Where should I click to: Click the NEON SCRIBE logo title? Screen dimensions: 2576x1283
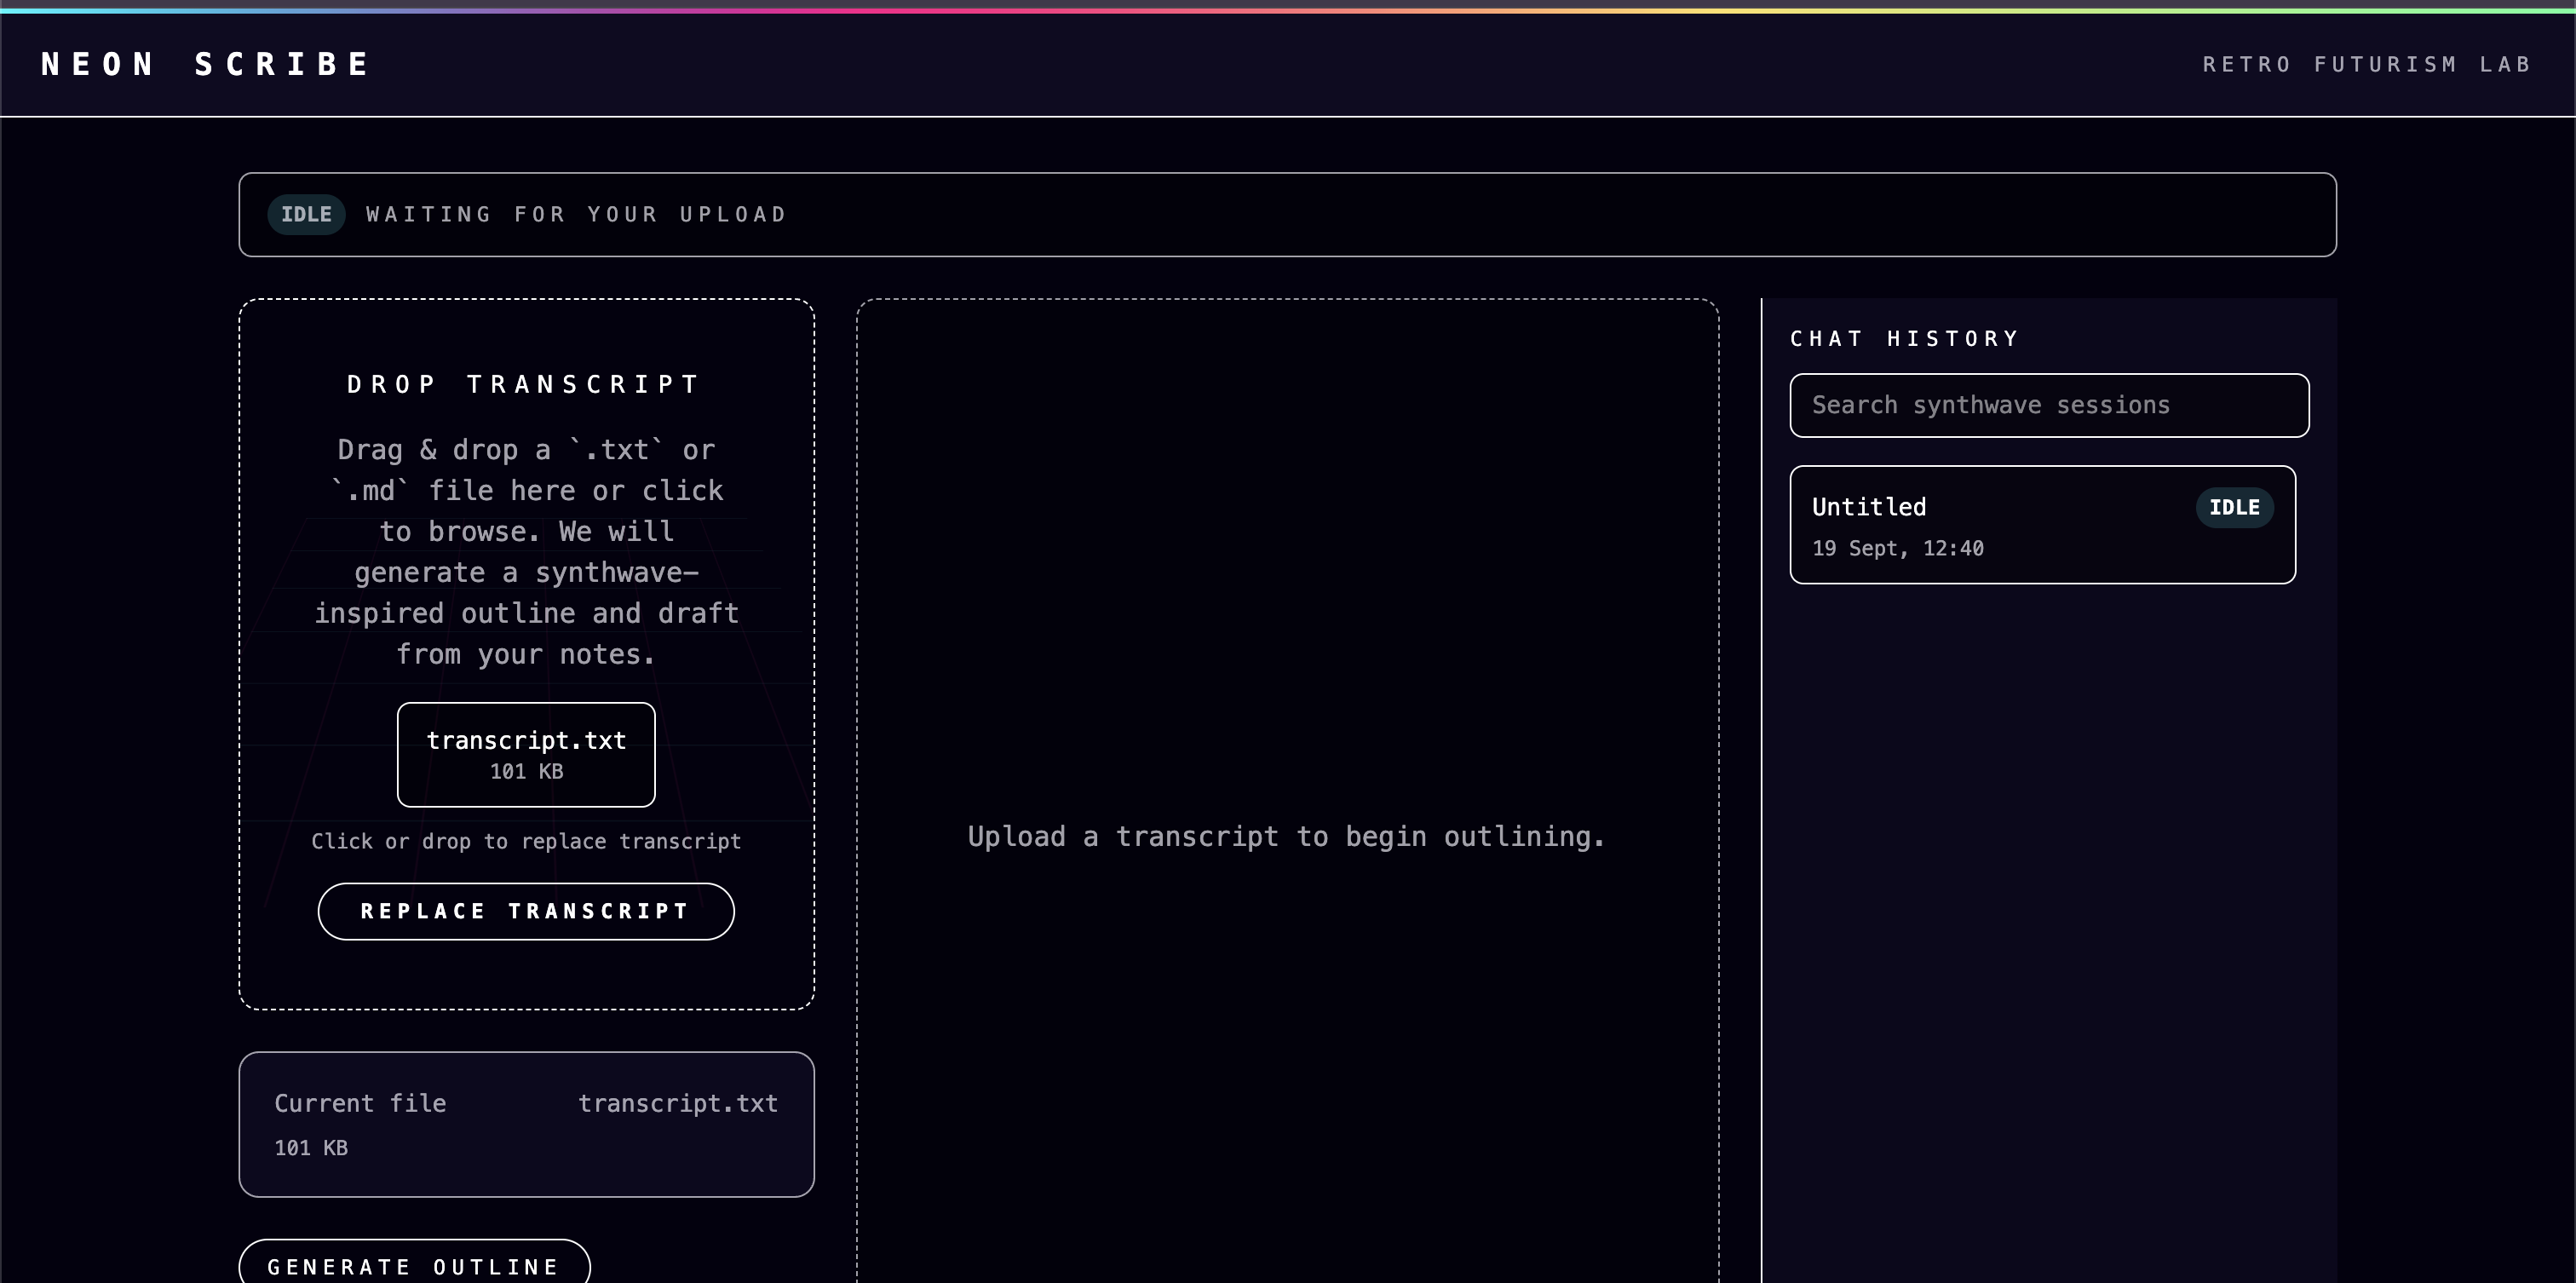click(205, 65)
